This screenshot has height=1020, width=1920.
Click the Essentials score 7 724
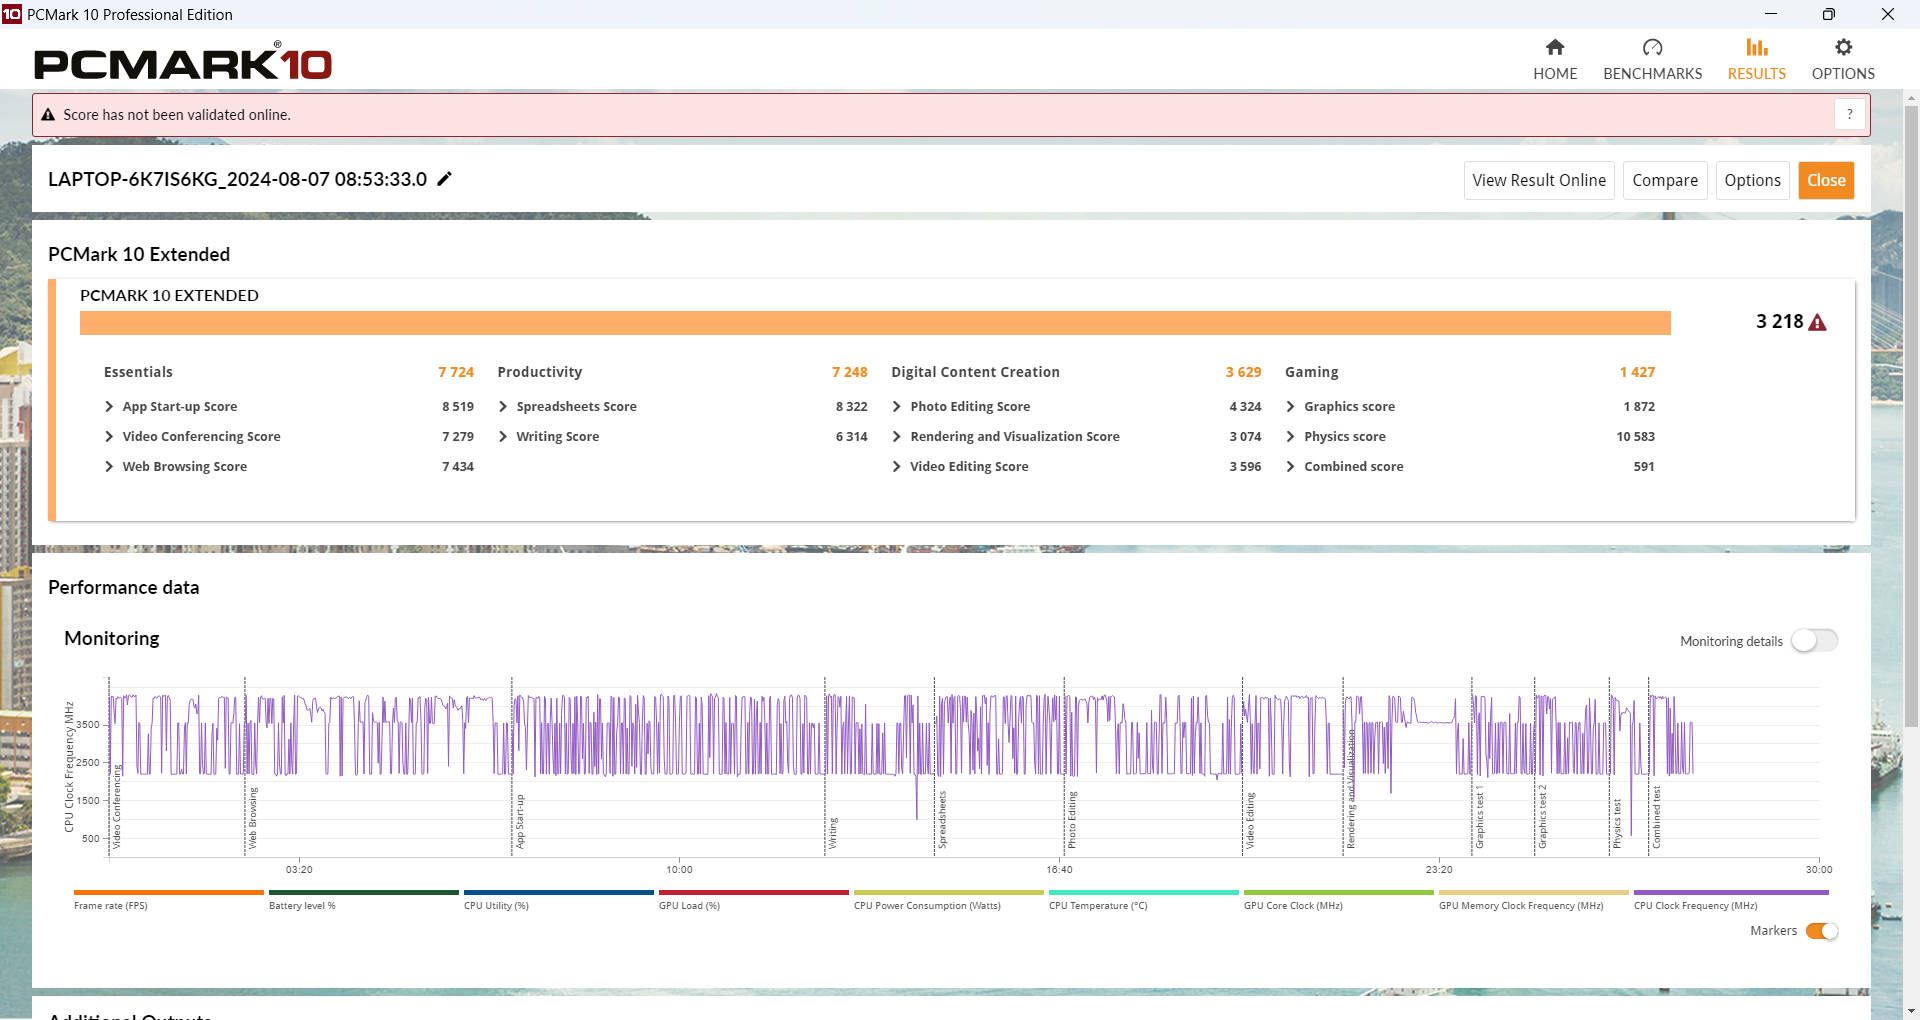click(x=456, y=372)
